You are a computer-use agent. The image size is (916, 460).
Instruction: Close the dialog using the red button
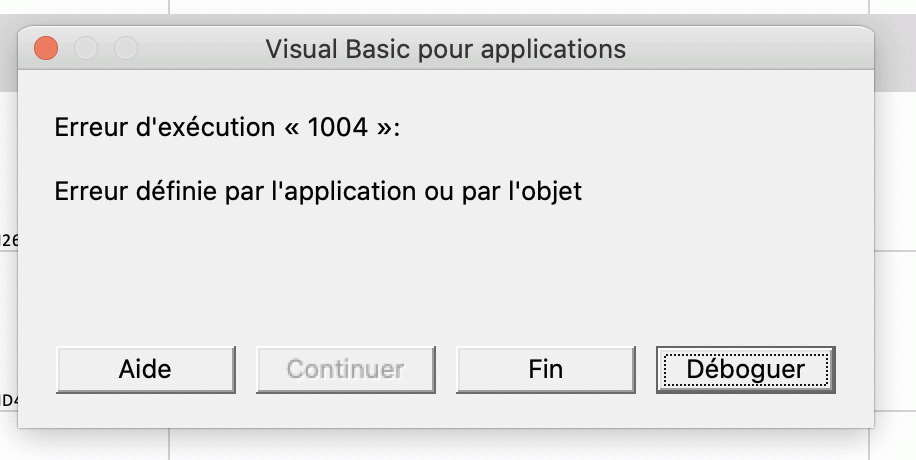pyautogui.click(x=46, y=48)
